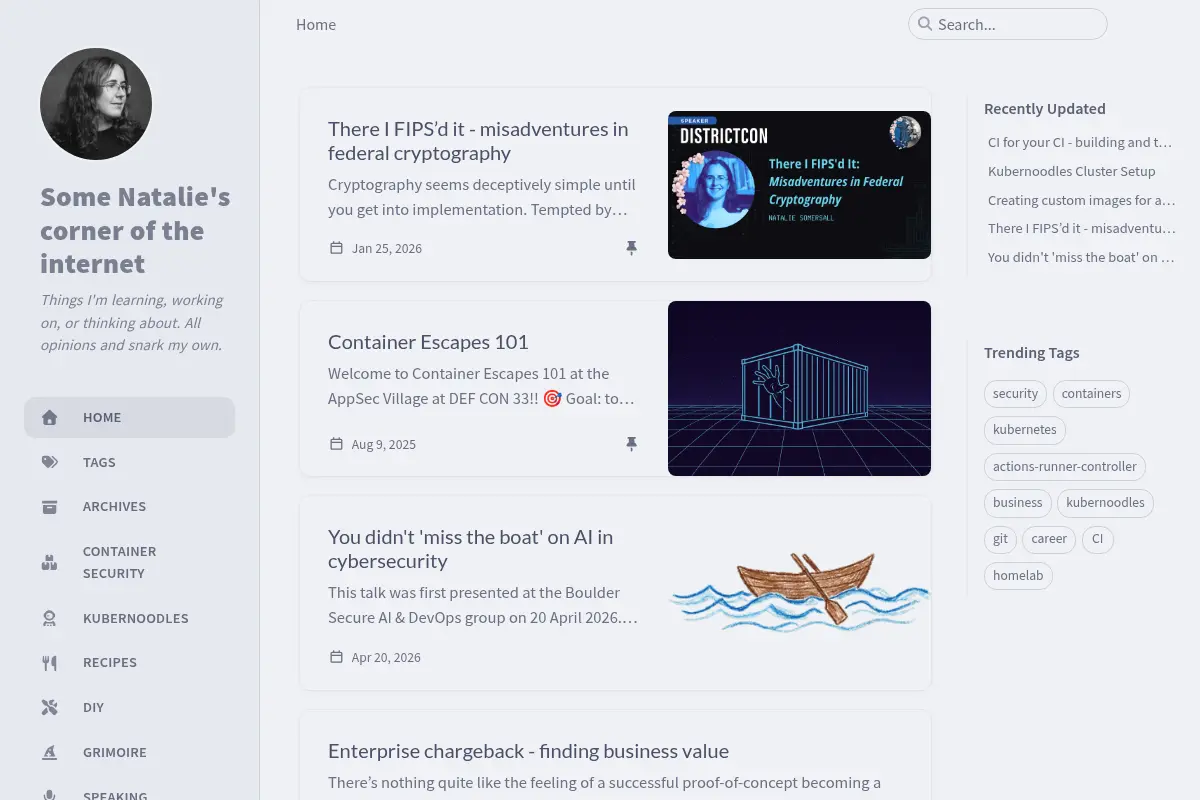Click the kubernoodles trending tag

coord(1105,502)
